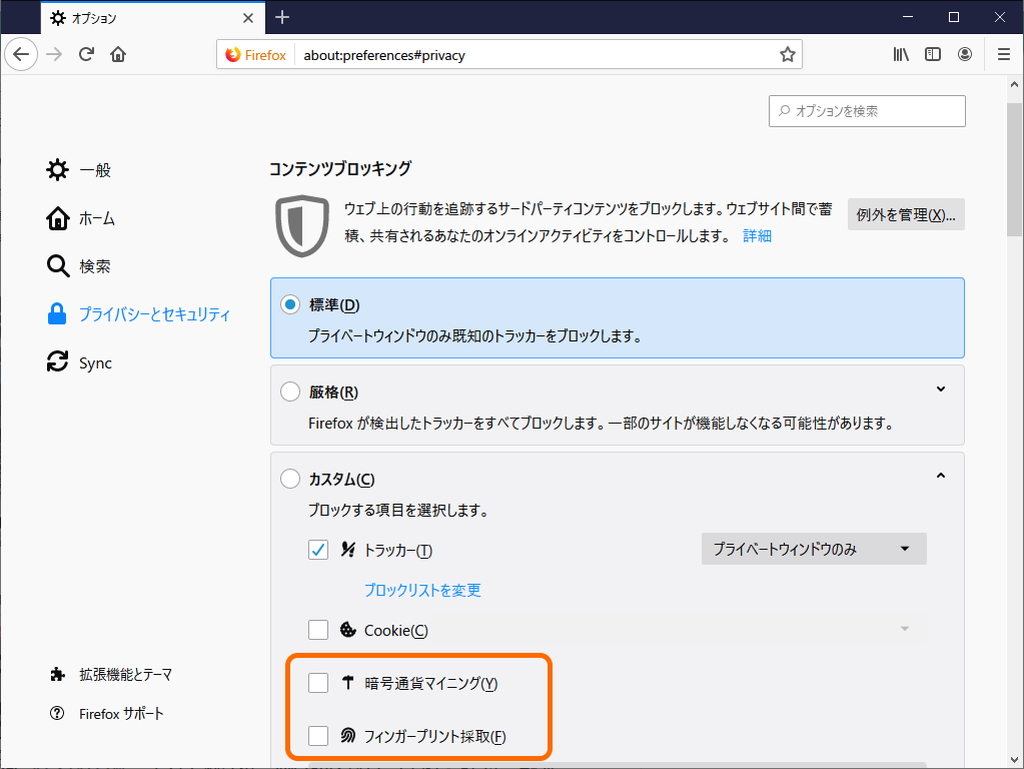Select the 厳格(R) radio button
This screenshot has width=1024, height=769.
(x=290, y=390)
